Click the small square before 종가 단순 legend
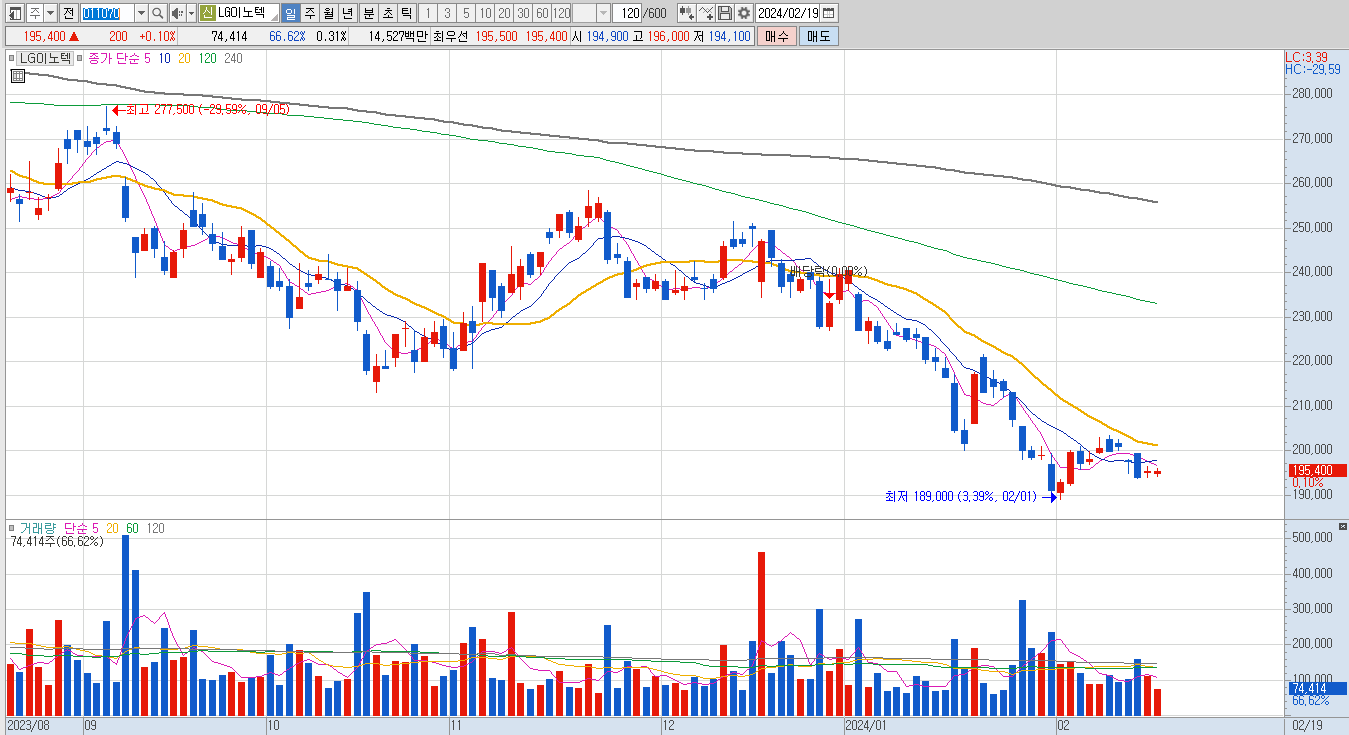 coord(80,58)
